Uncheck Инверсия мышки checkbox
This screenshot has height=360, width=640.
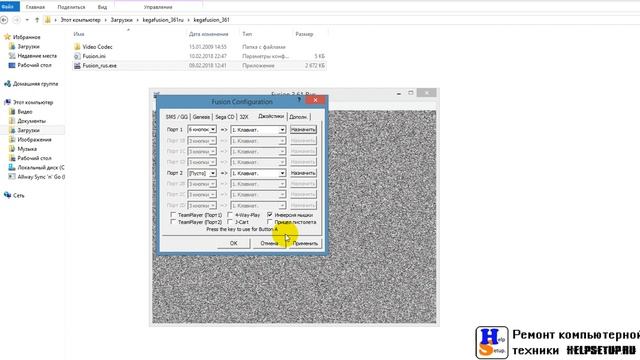click(270, 215)
